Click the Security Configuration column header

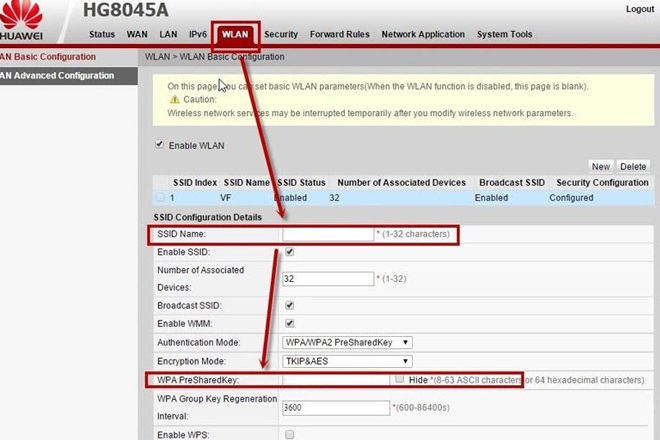pos(602,183)
